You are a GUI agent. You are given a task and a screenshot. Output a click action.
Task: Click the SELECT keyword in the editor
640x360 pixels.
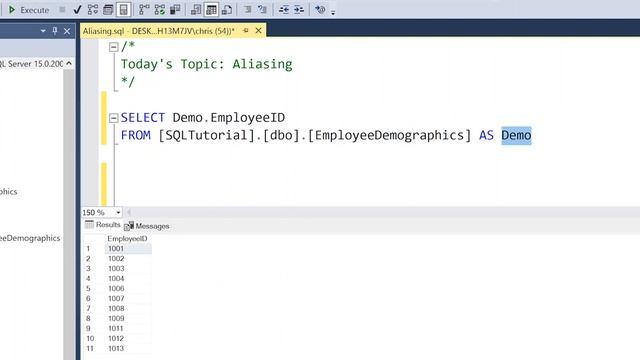(x=143, y=118)
